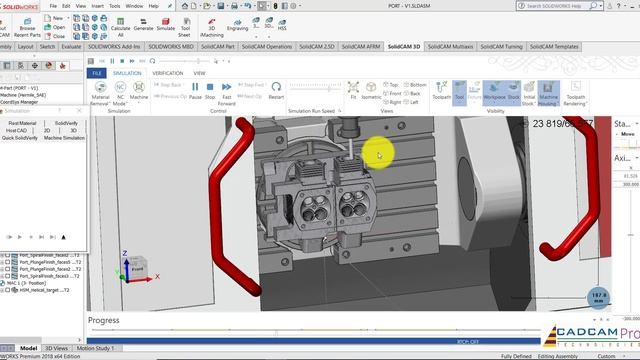Pause the simulation

pos(195,90)
